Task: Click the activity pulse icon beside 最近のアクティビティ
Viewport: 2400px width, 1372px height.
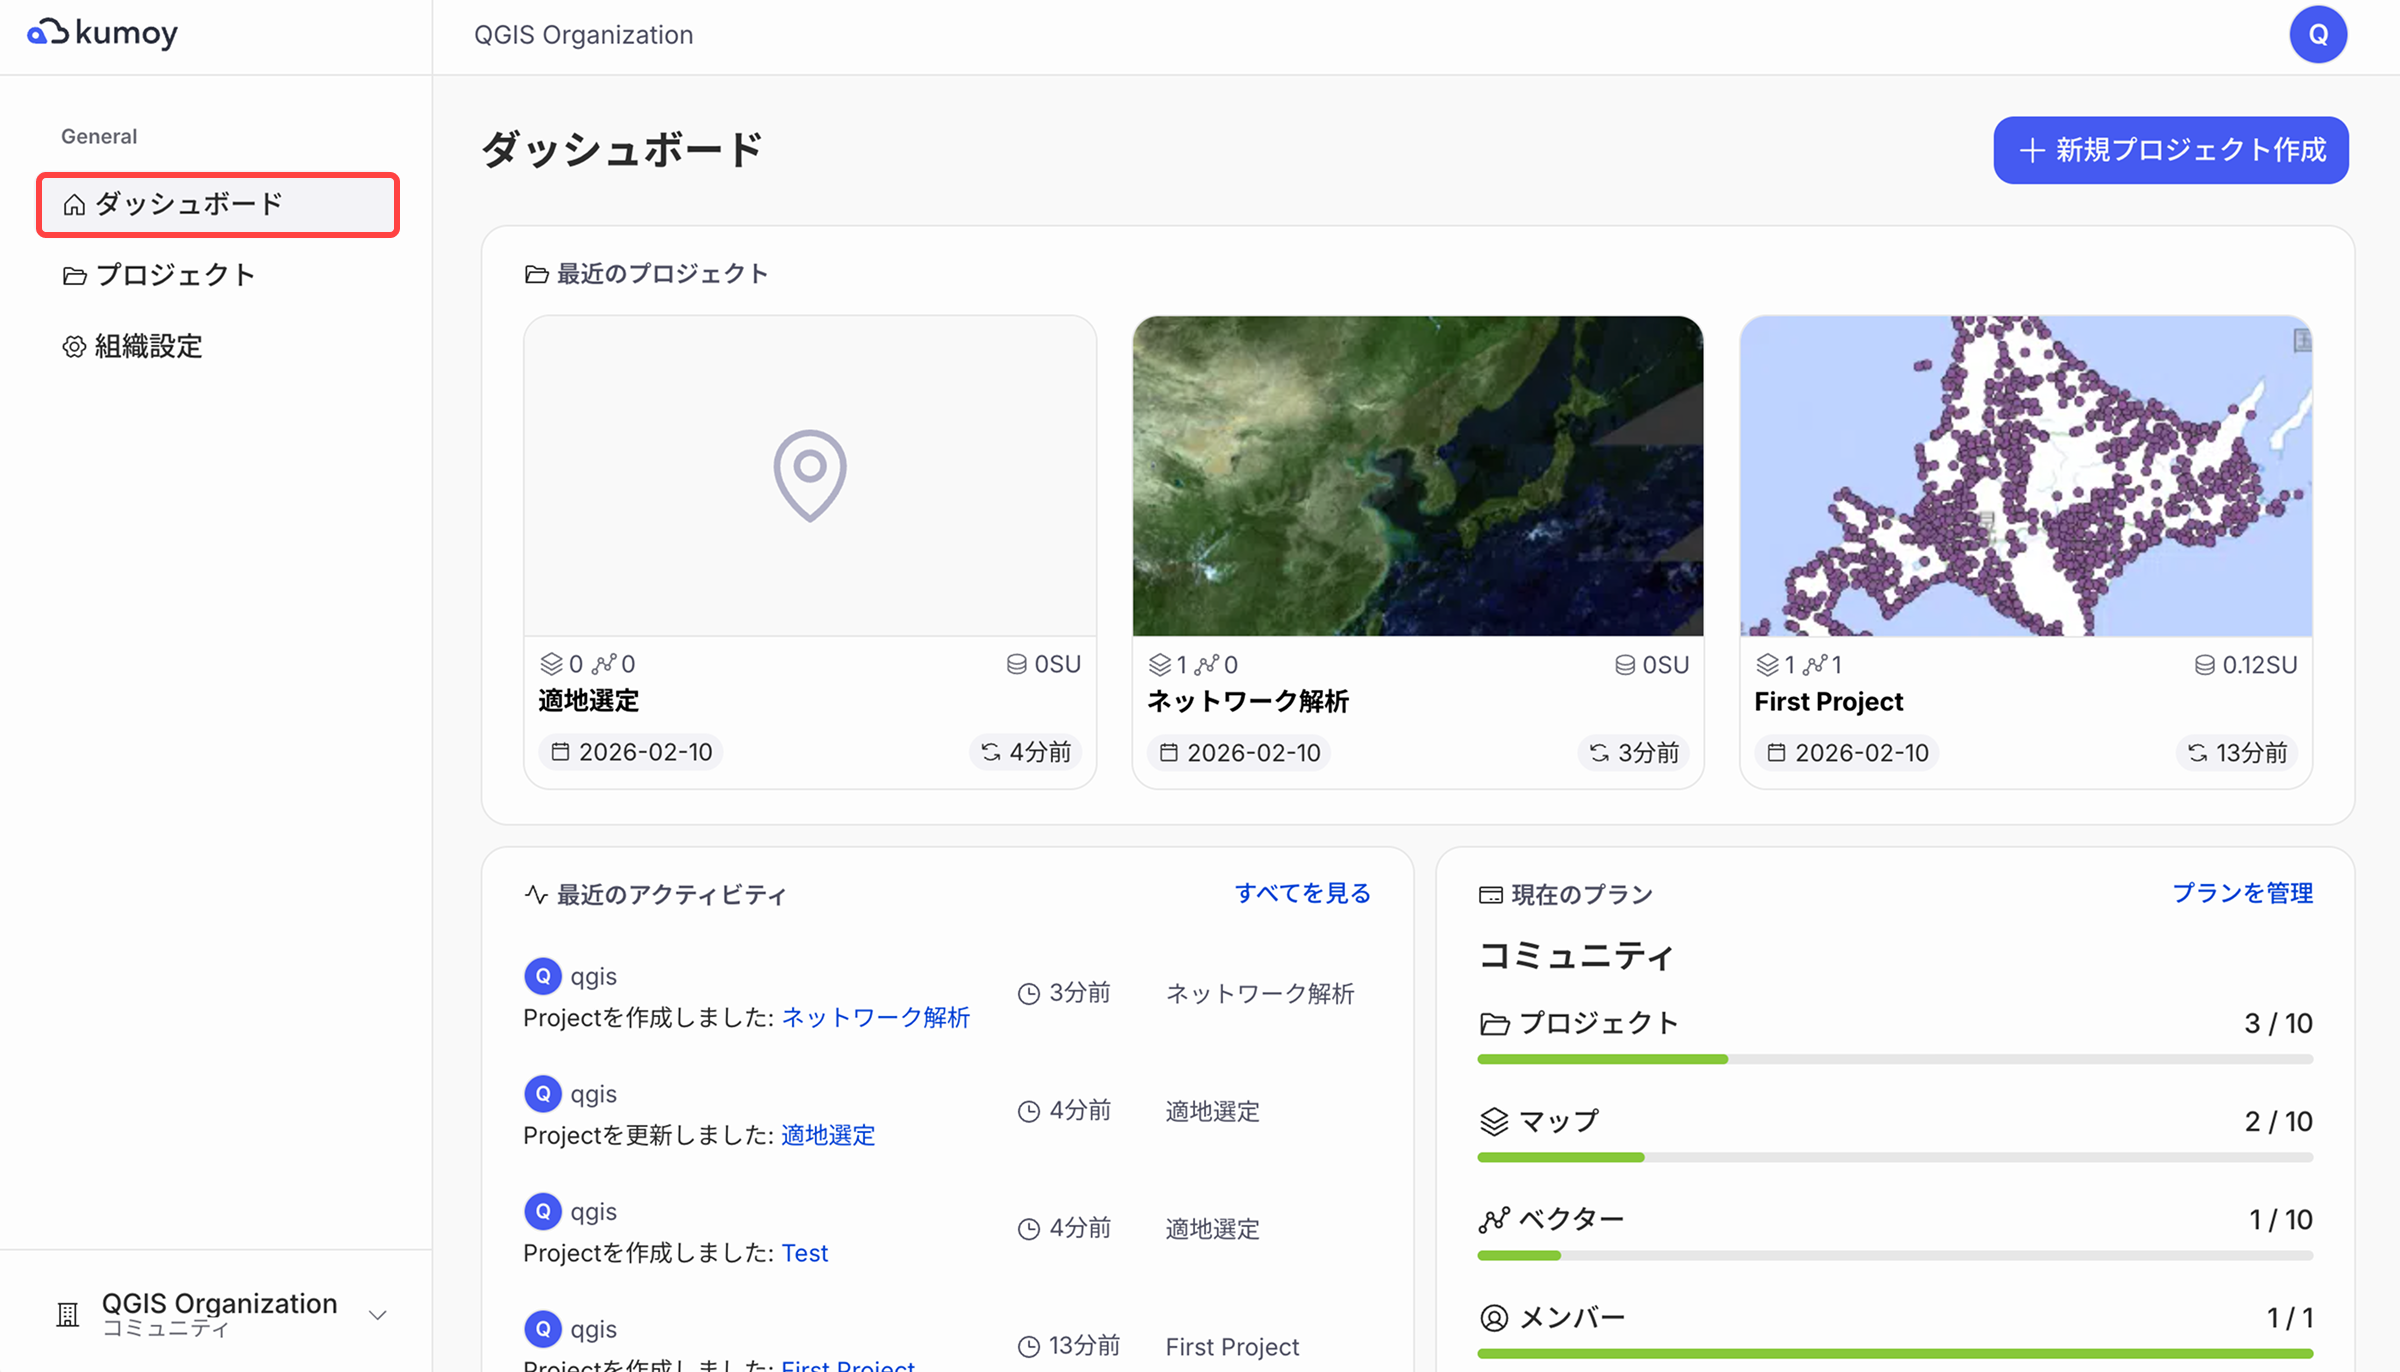Action: tap(536, 894)
